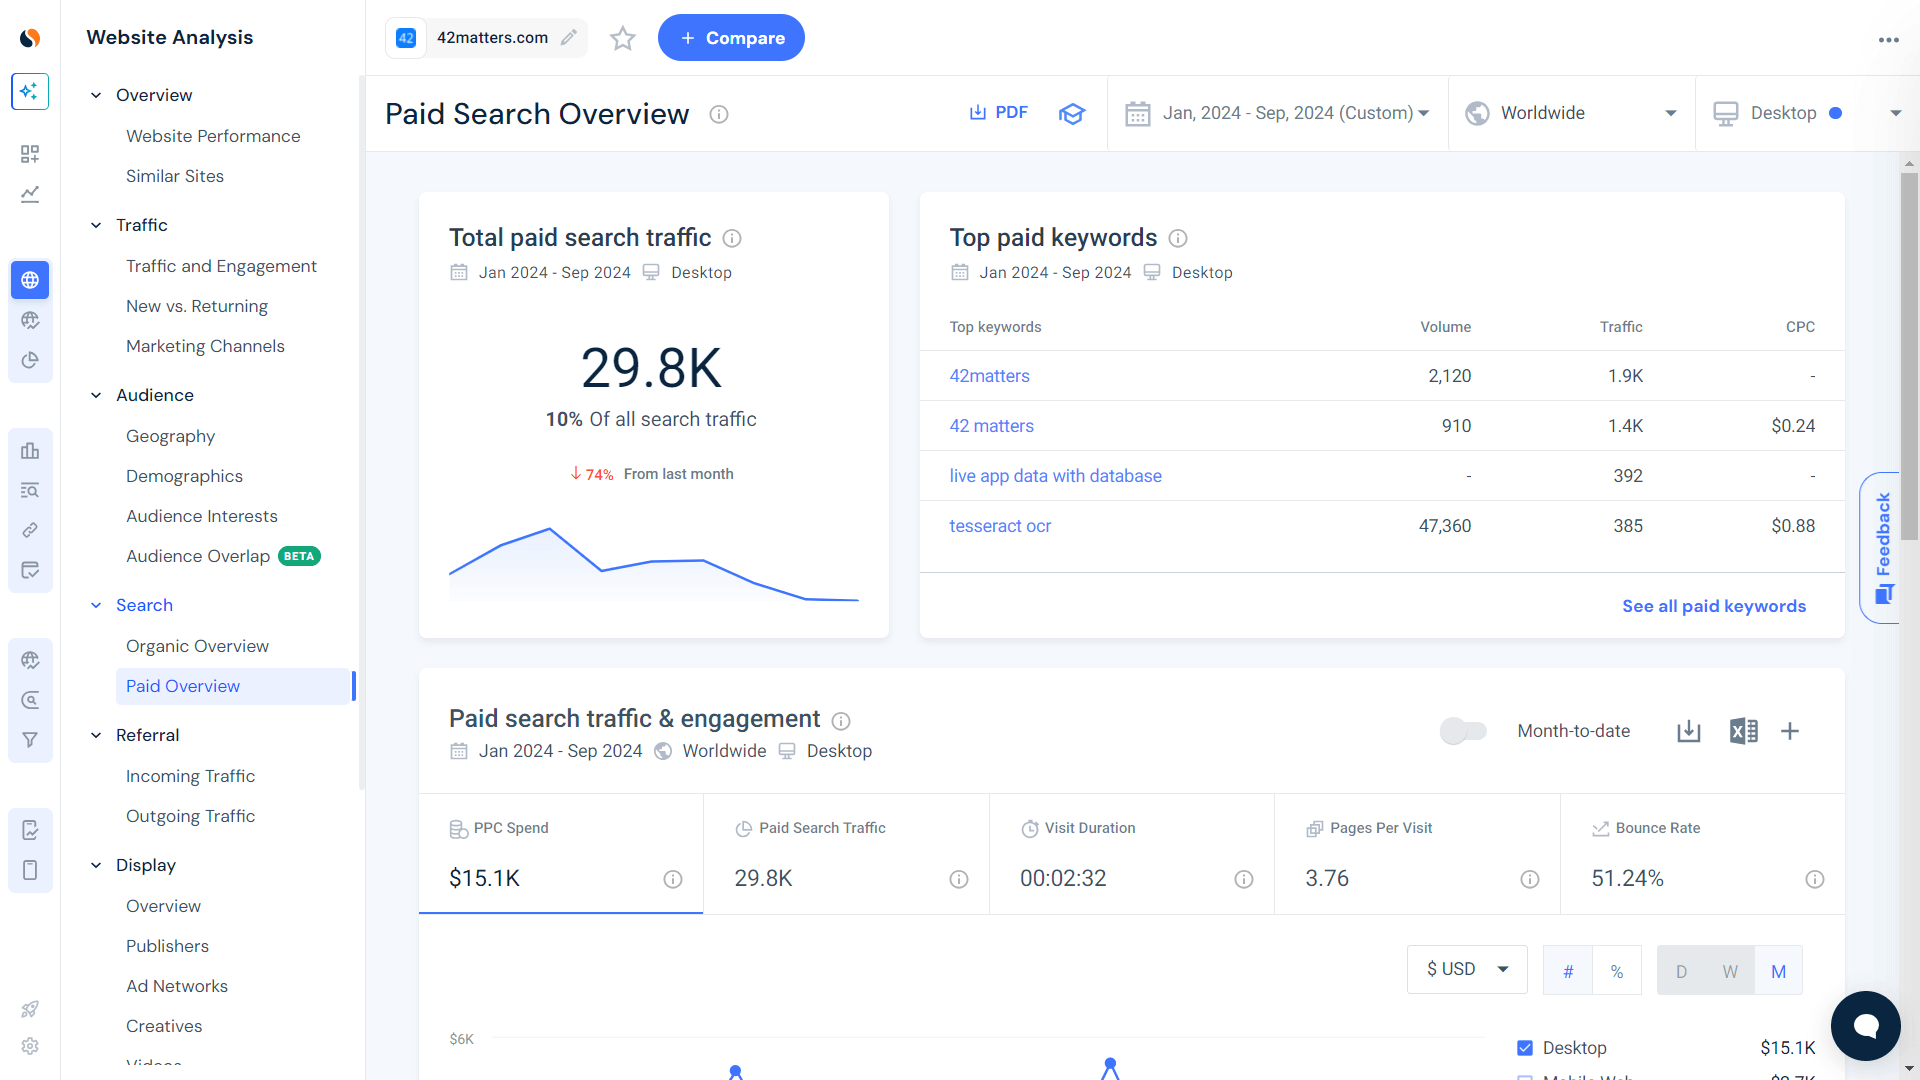Open Website Performance in sidebar

click(213, 136)
